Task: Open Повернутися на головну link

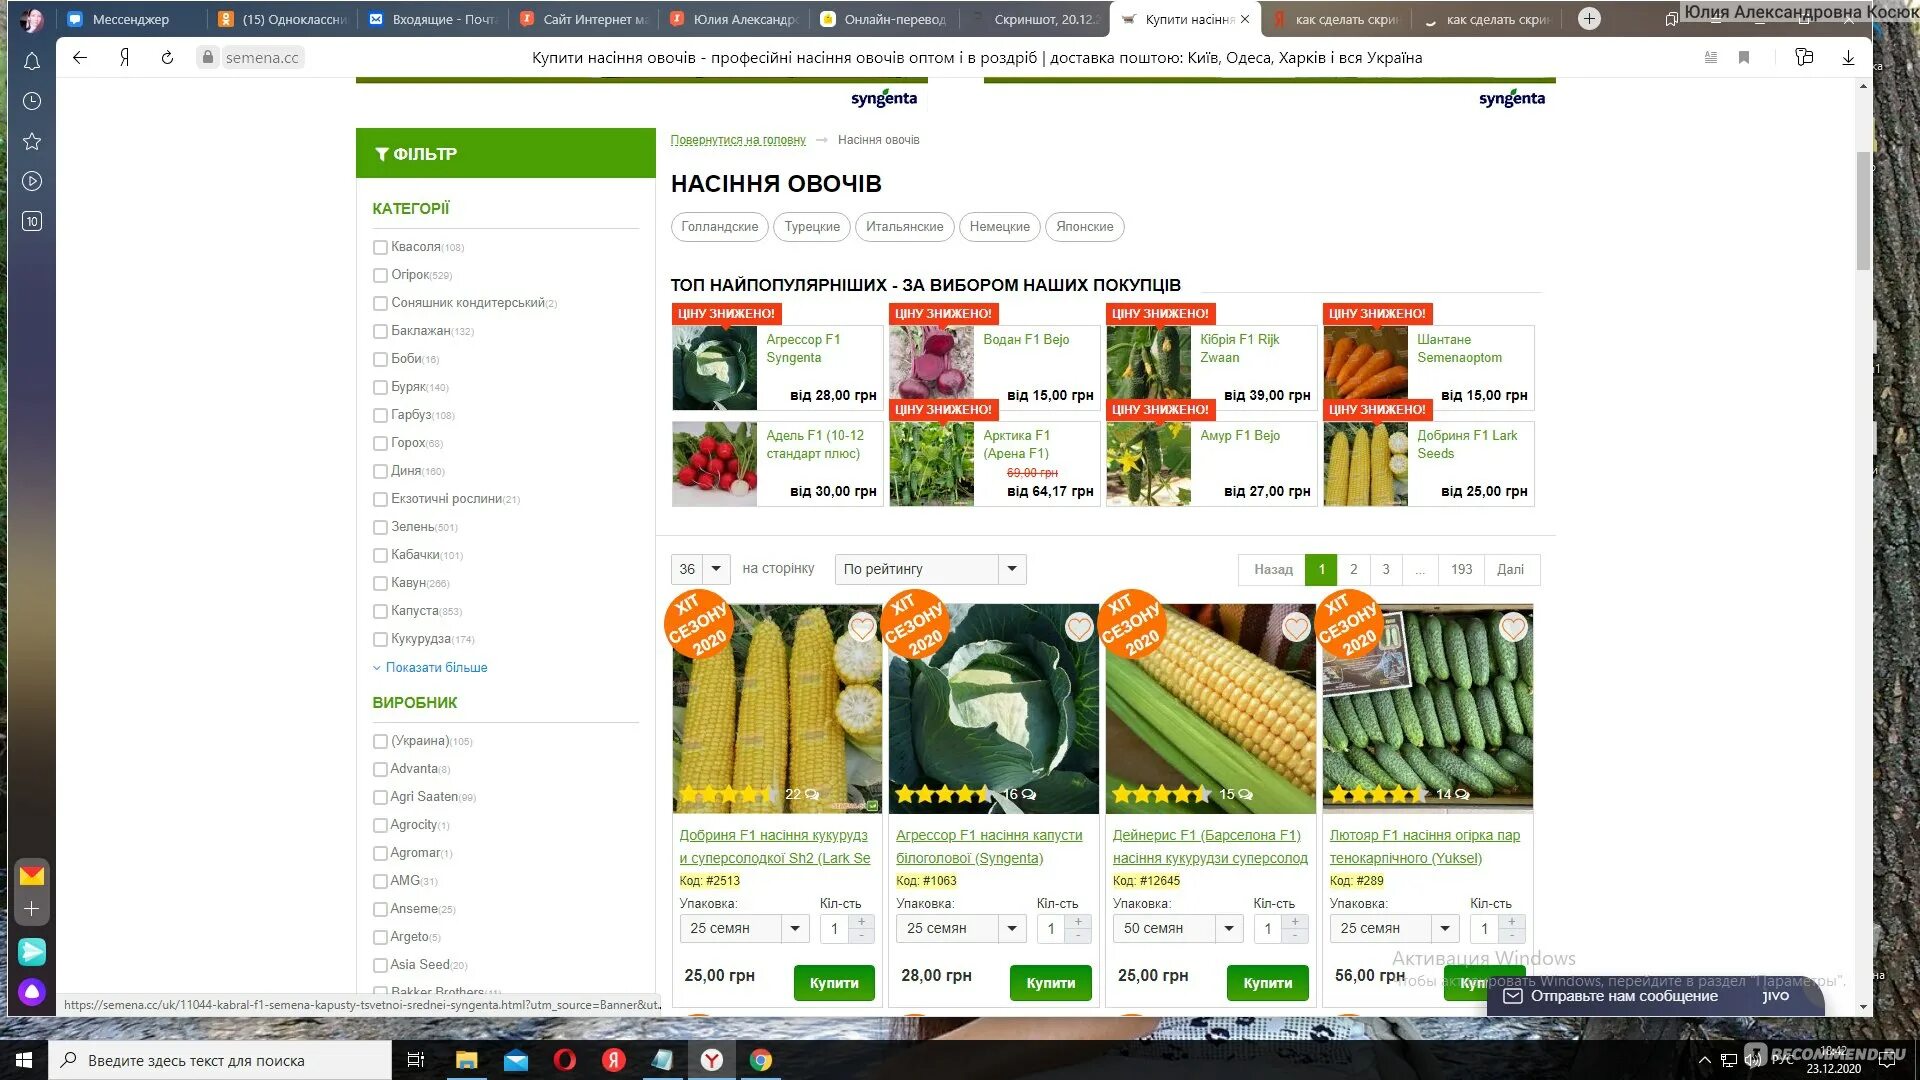Action: click(738, 140)
